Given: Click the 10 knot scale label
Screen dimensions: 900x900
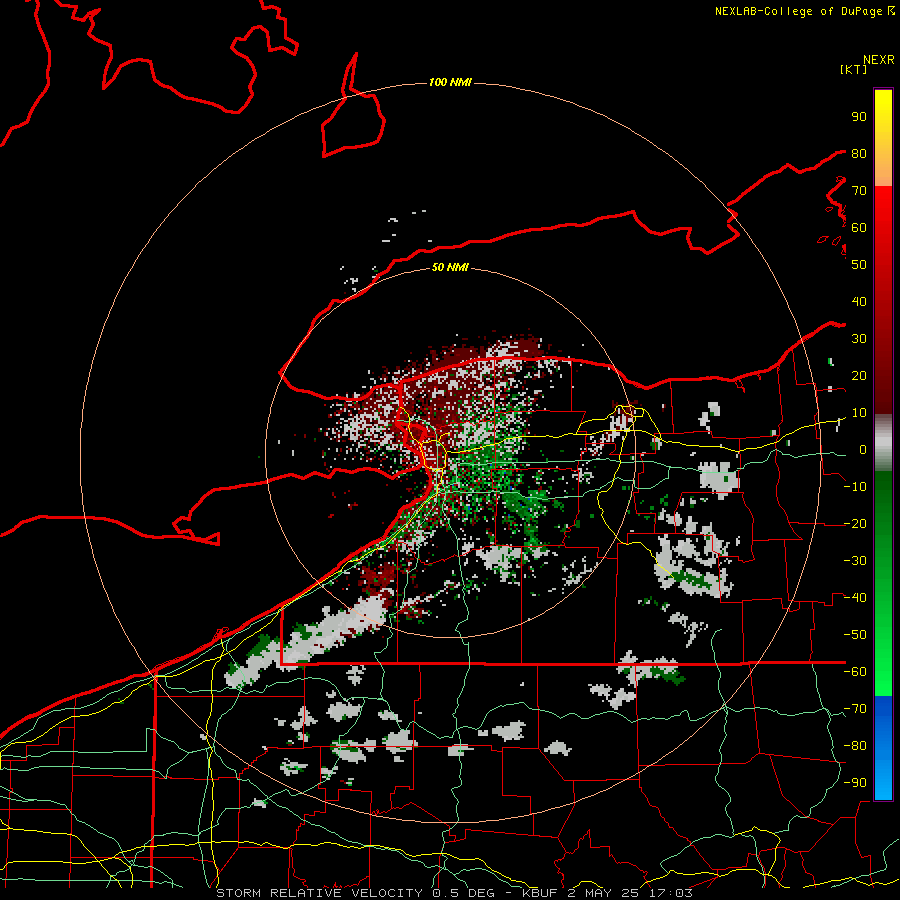Looking at the screenshot, I should (x=859, y=413).
